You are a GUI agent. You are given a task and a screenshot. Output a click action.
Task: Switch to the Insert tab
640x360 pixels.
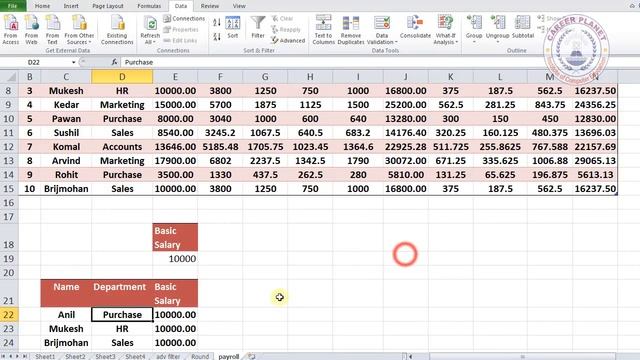coord(71,6)
